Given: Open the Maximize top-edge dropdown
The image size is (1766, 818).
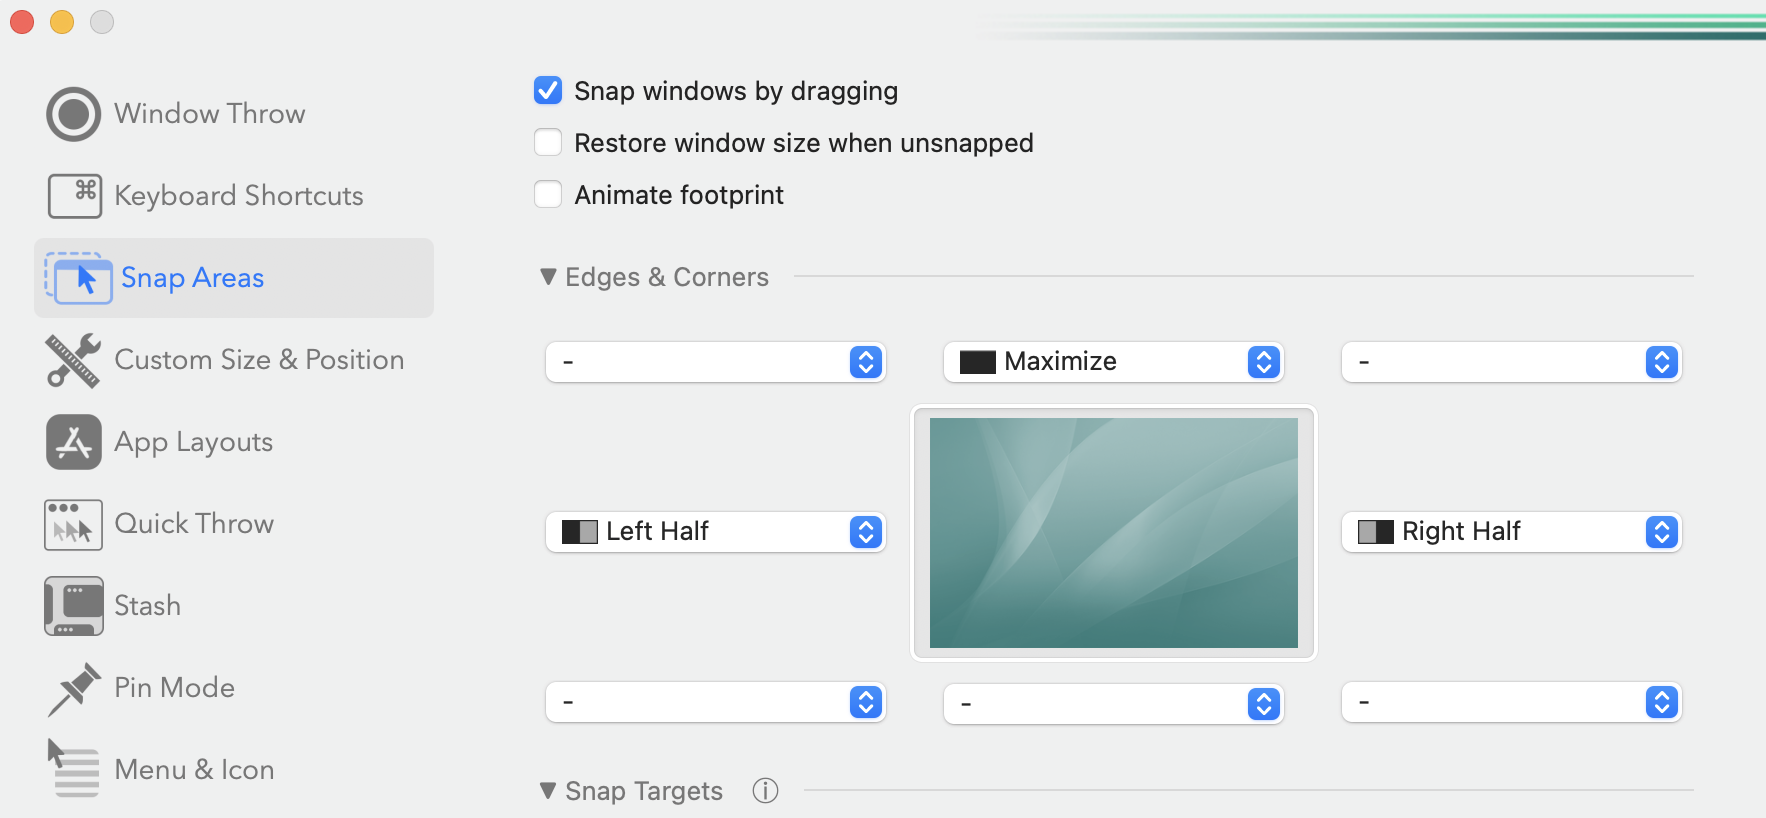Looking at the screenshot, I should [x=1113, y=362].
